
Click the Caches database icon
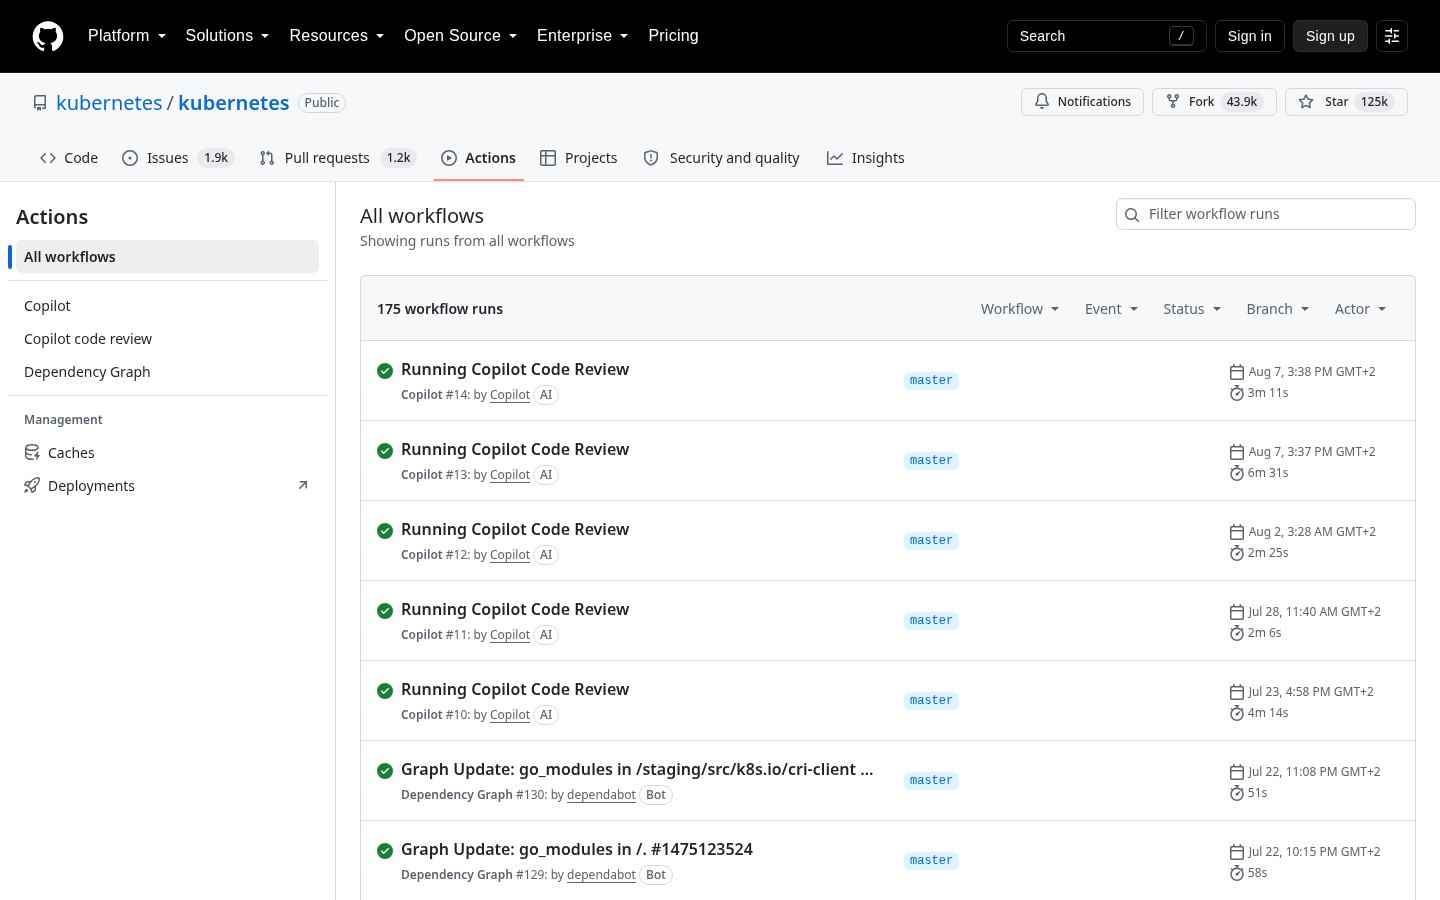(x=32, y=453)
